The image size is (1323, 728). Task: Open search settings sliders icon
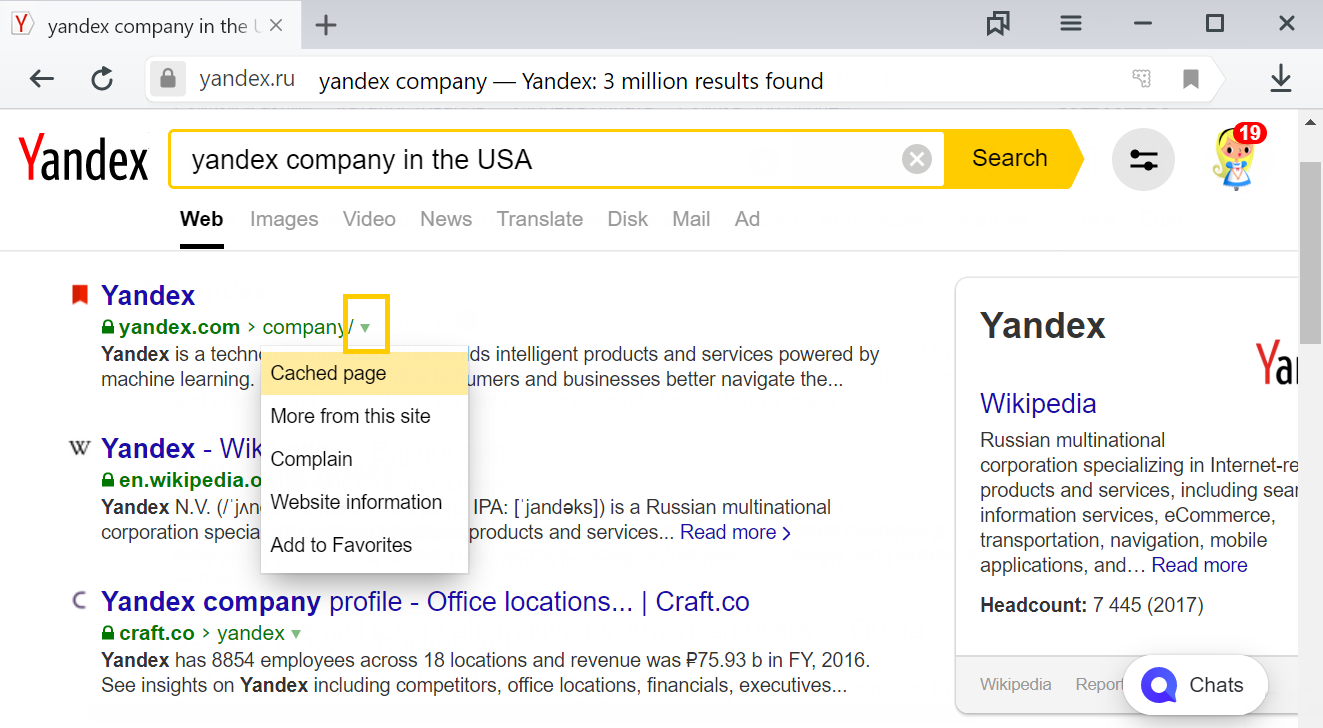(1143, 159)
